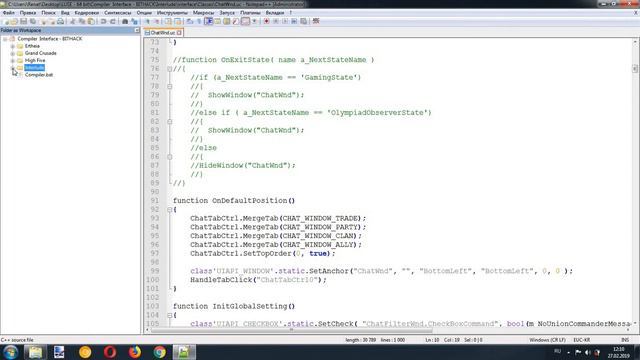
Task: Start macro recording with red record icon
Action: coord(266,21)
